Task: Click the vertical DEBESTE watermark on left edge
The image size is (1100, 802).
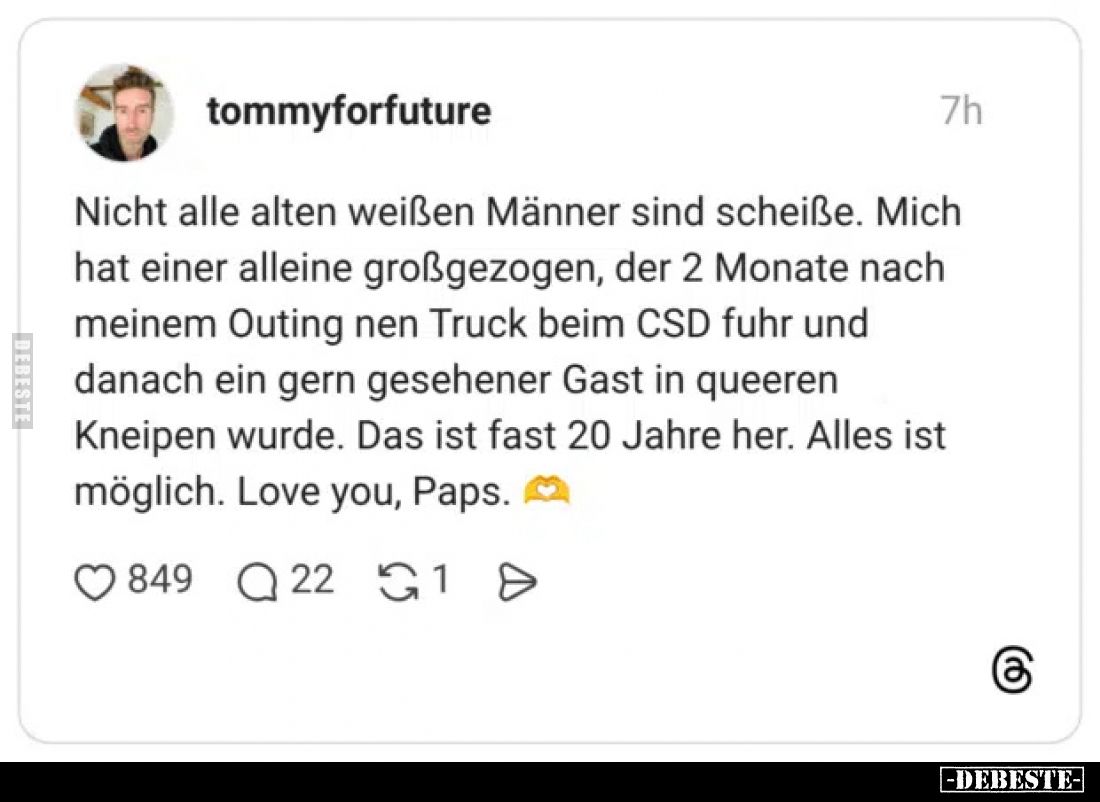Action: [20, 380]
